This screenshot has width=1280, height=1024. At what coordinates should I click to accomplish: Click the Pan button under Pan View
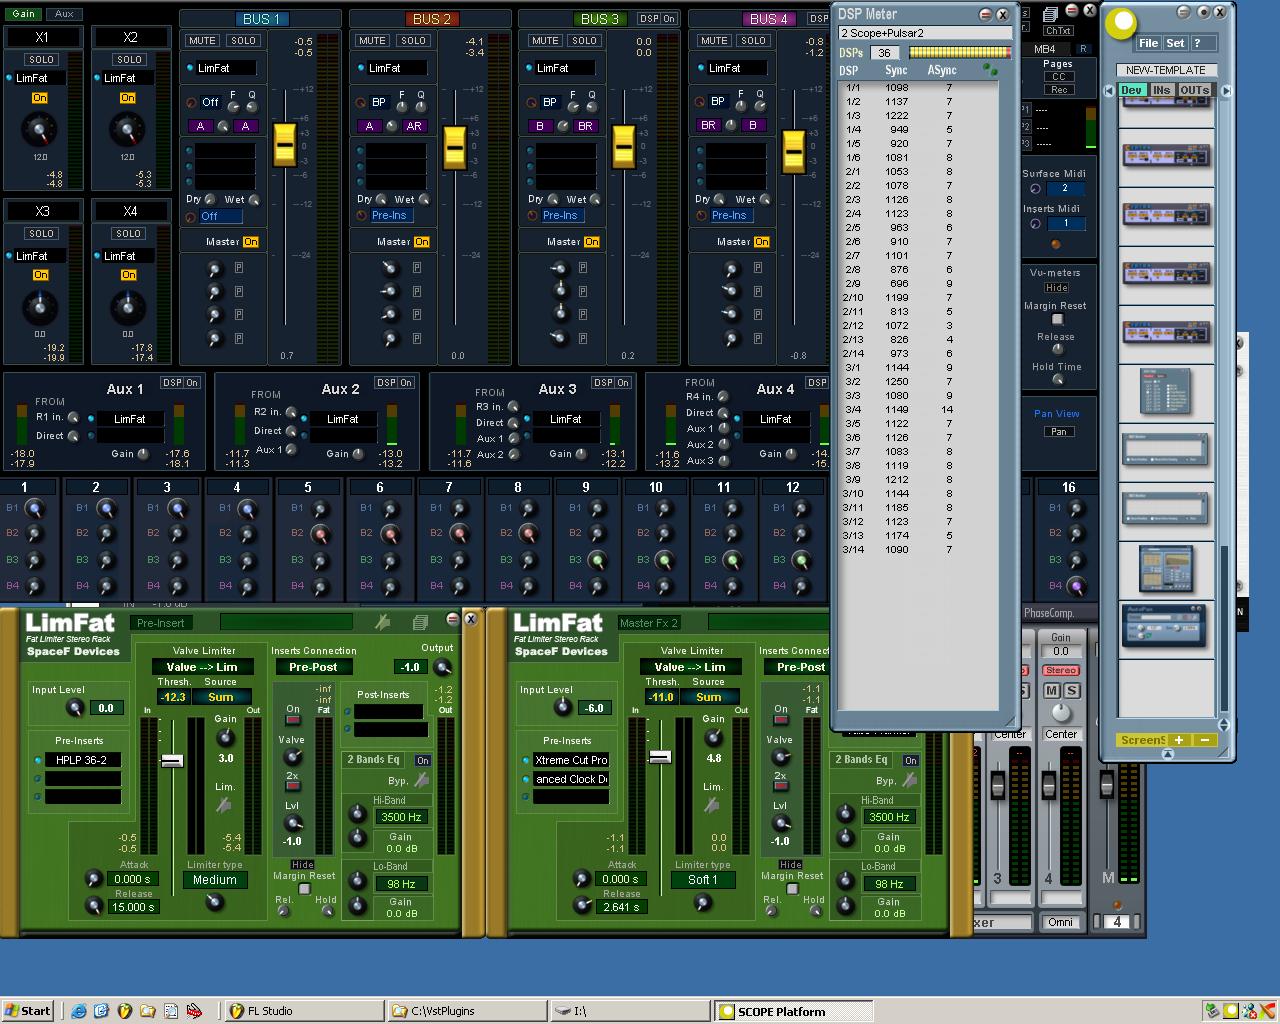pyautogui.click(x=1058, y=432)
